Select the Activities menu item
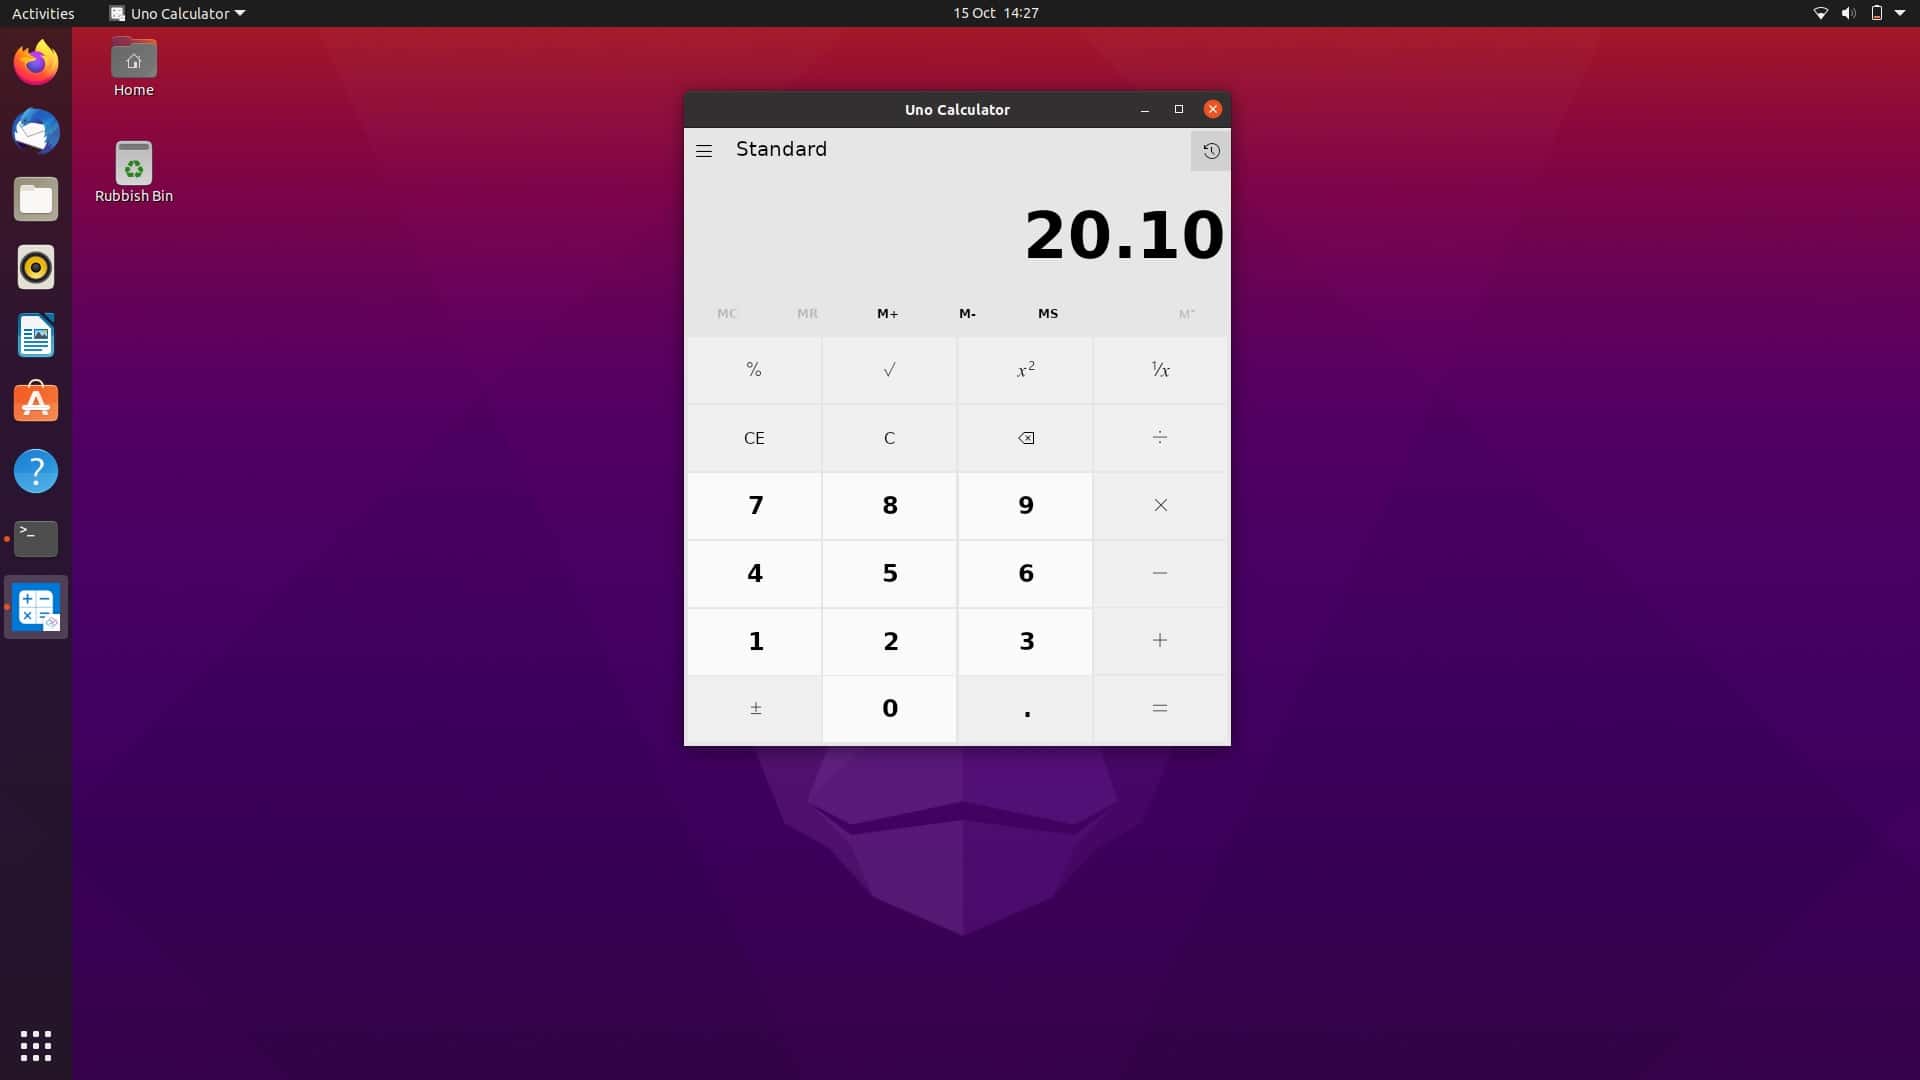The width and height of the screenshot is (1920, 1080). click(44, 13)
